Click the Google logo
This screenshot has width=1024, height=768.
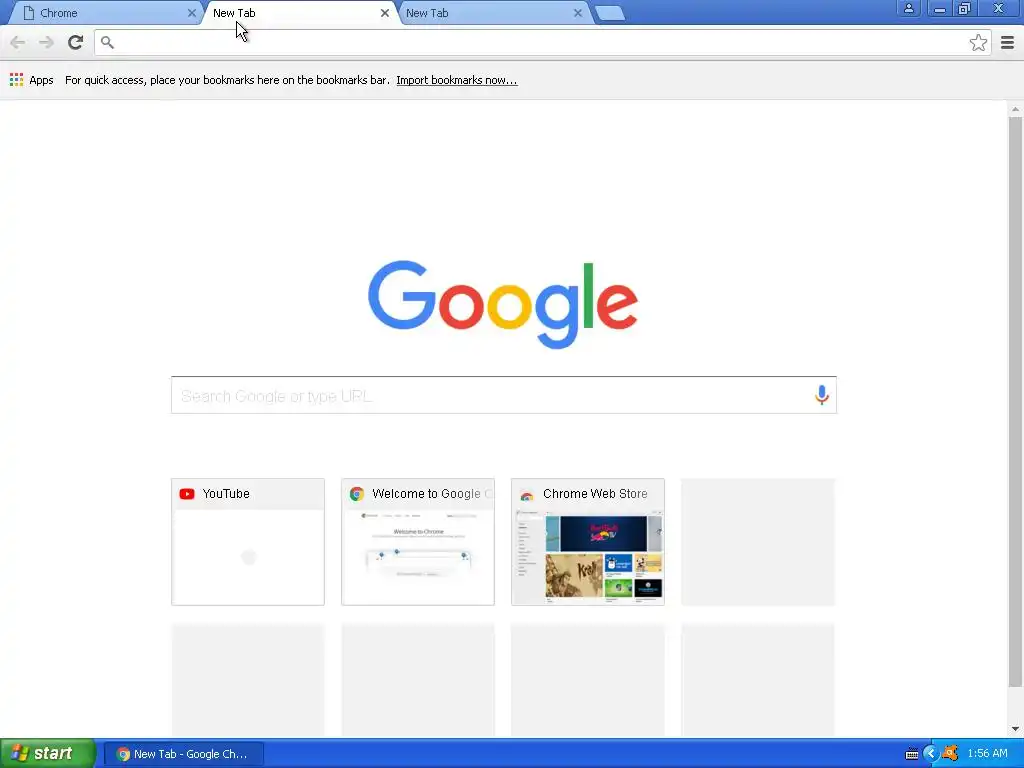click(503, 304)
